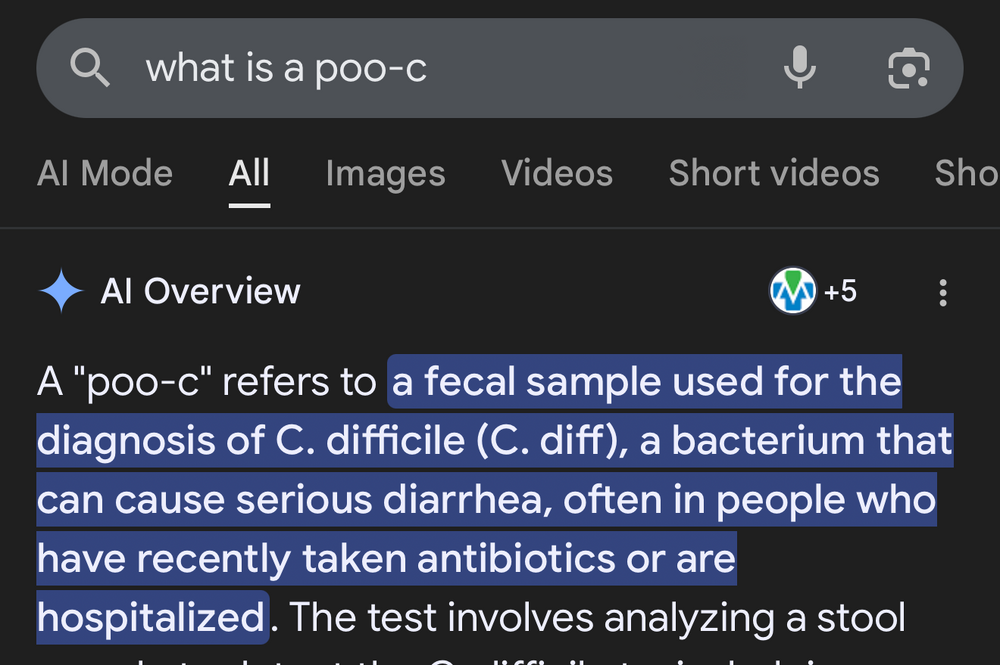Click the magnifying glass search icon
Viewport: 1000px width, 665px height.
click(90, 68)
